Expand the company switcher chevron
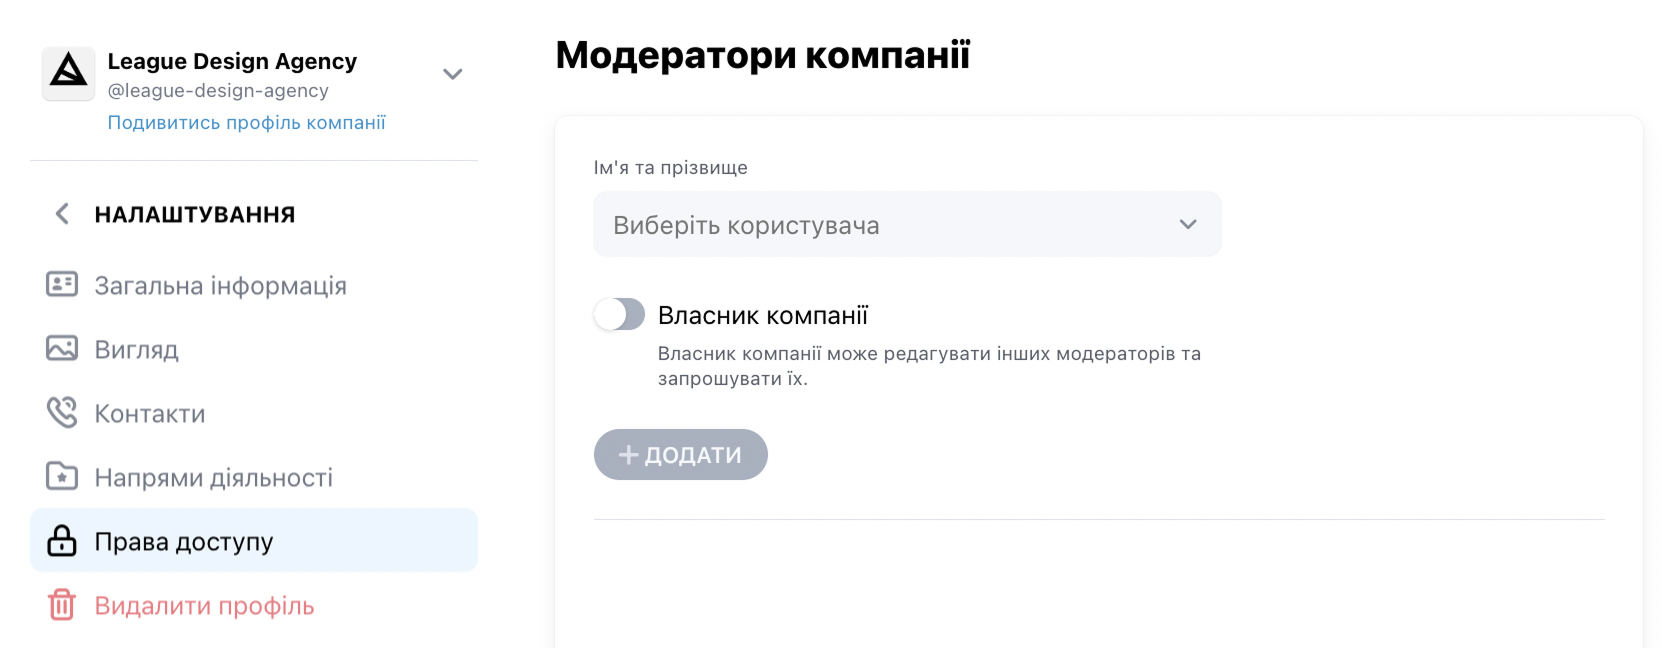 pyautogui.click(x=452, y=74)
